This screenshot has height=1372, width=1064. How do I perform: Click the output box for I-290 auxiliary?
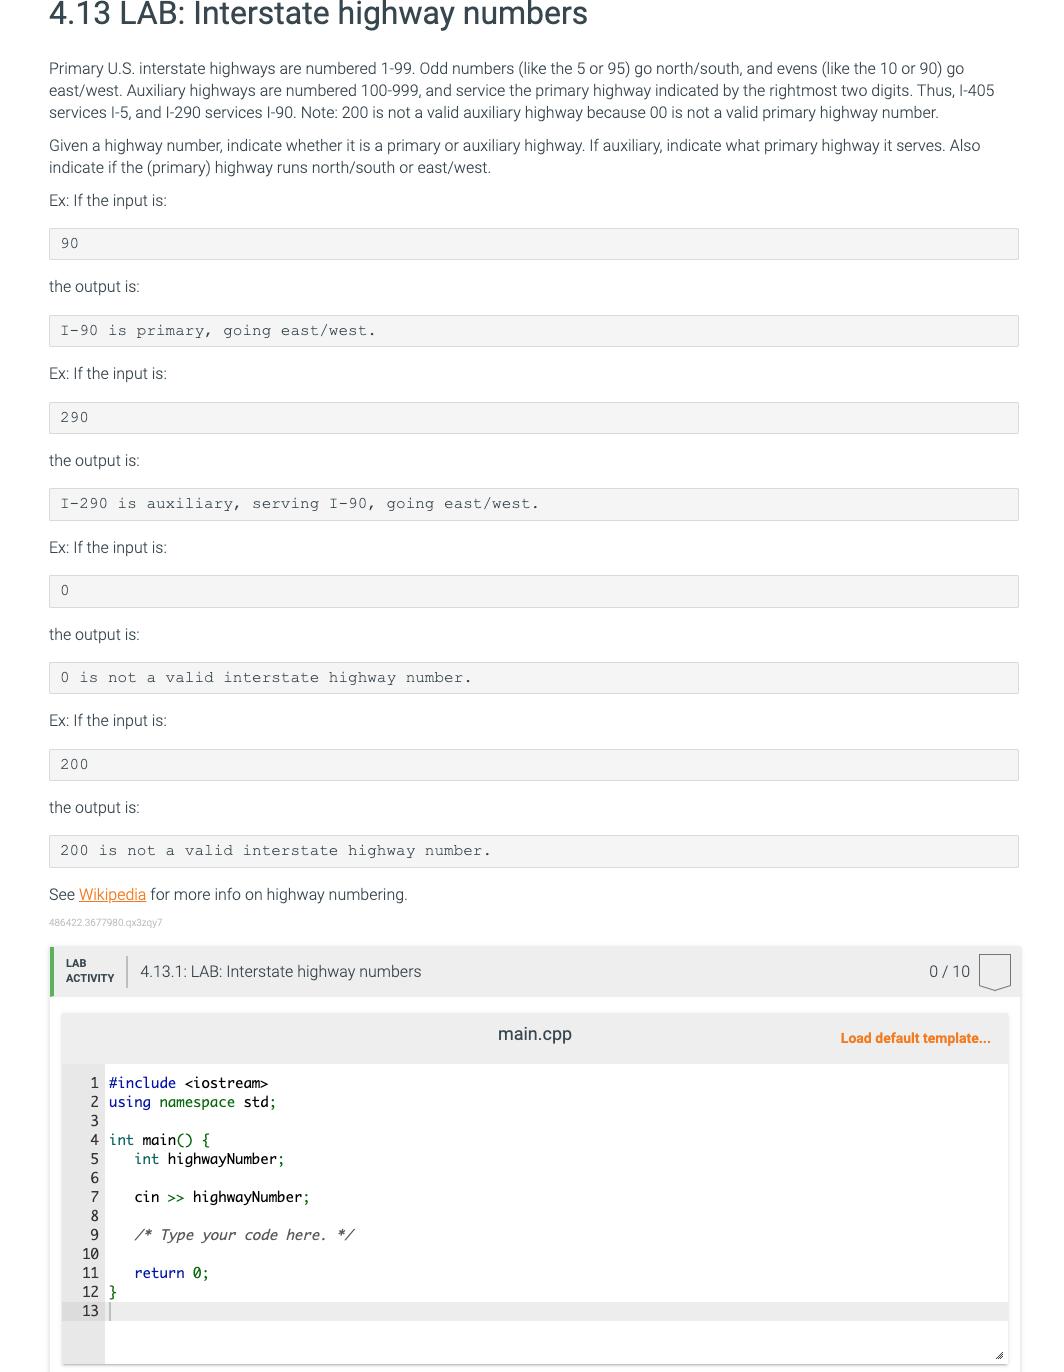[x=534, y=504]
